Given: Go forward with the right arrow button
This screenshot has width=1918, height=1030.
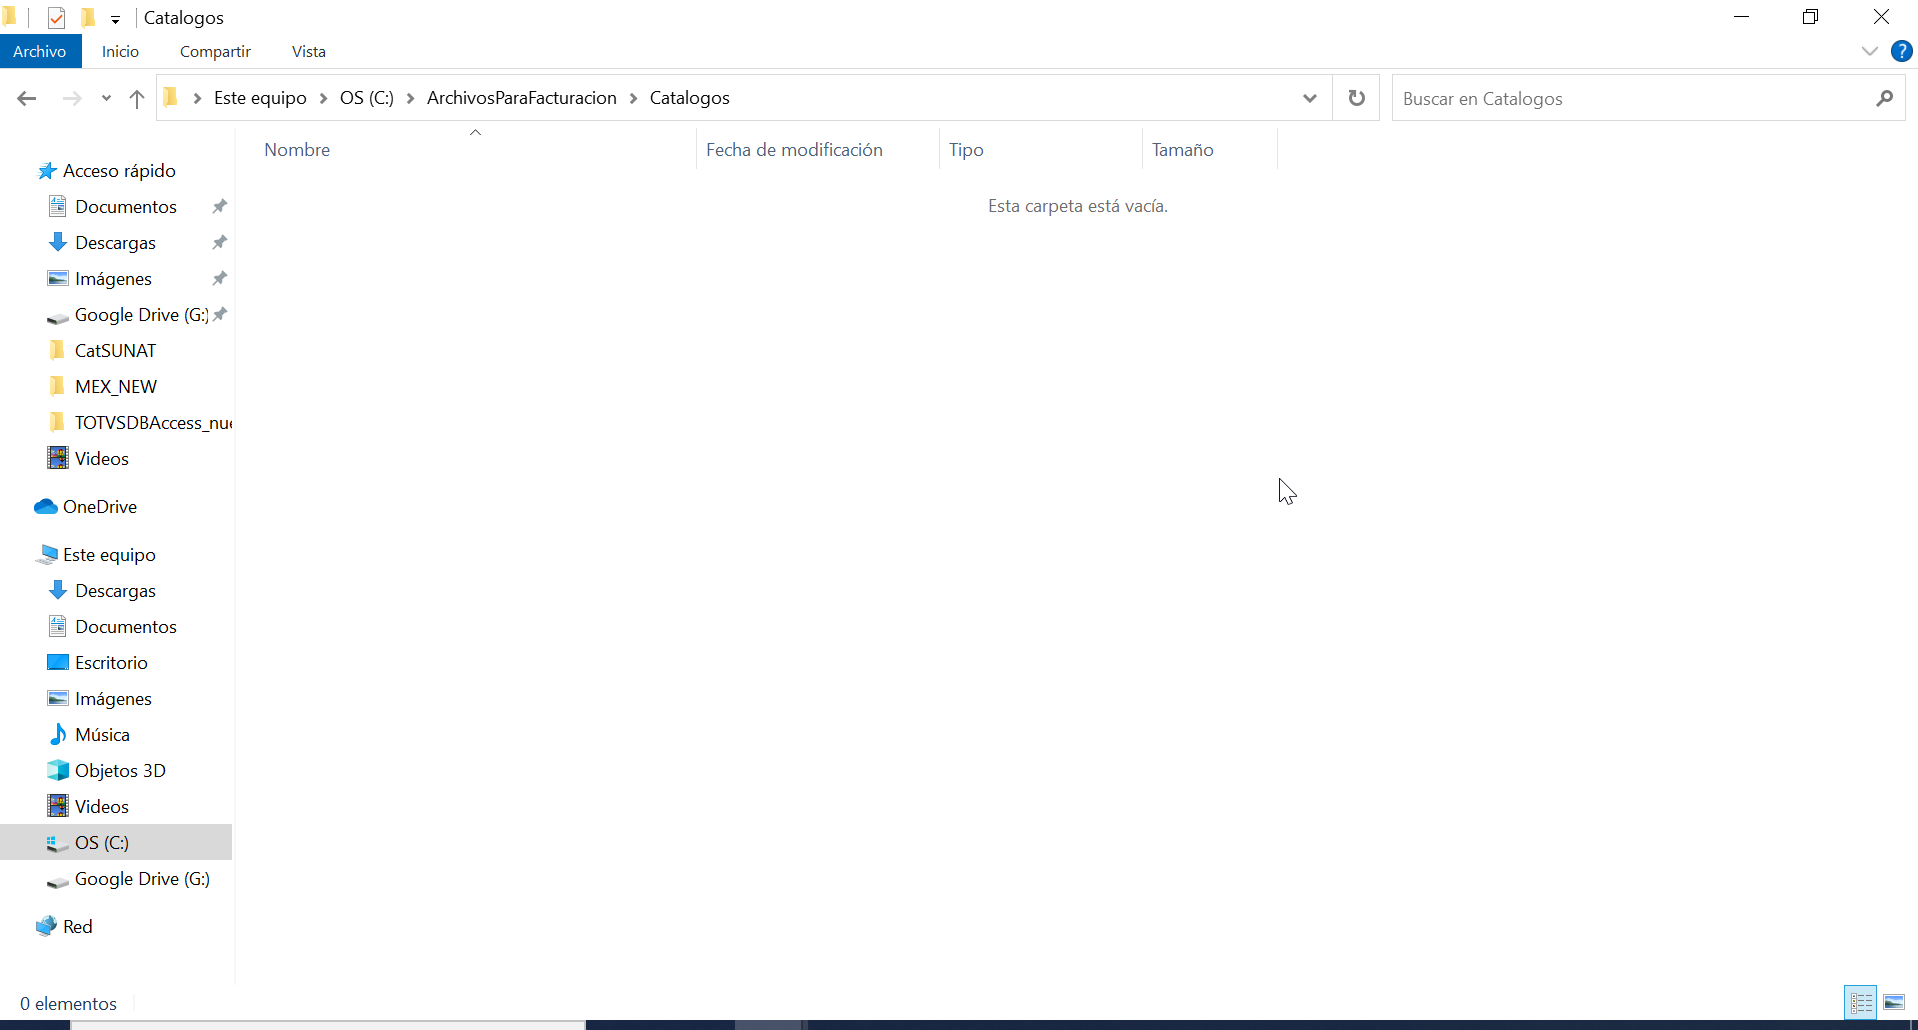Looking at the screenshot, I should coord(72,98).
